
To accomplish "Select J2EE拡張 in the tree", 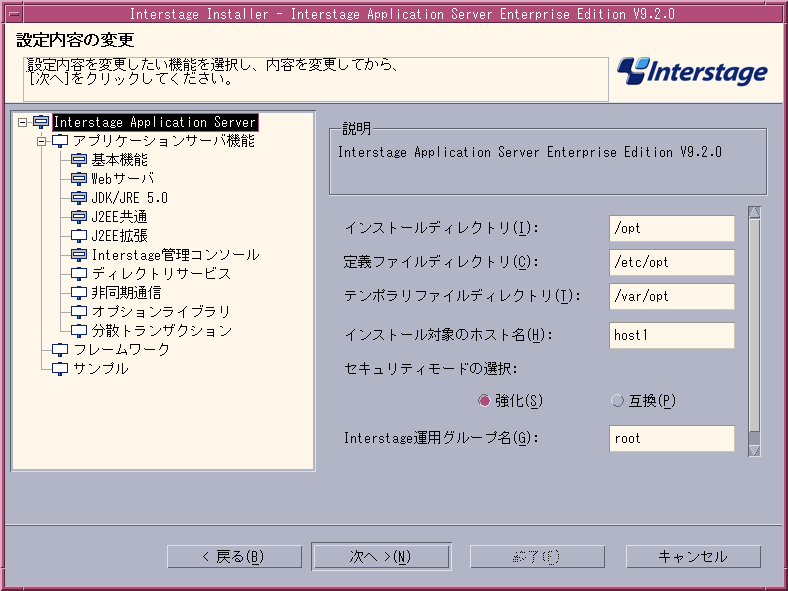I will (120, 236).
